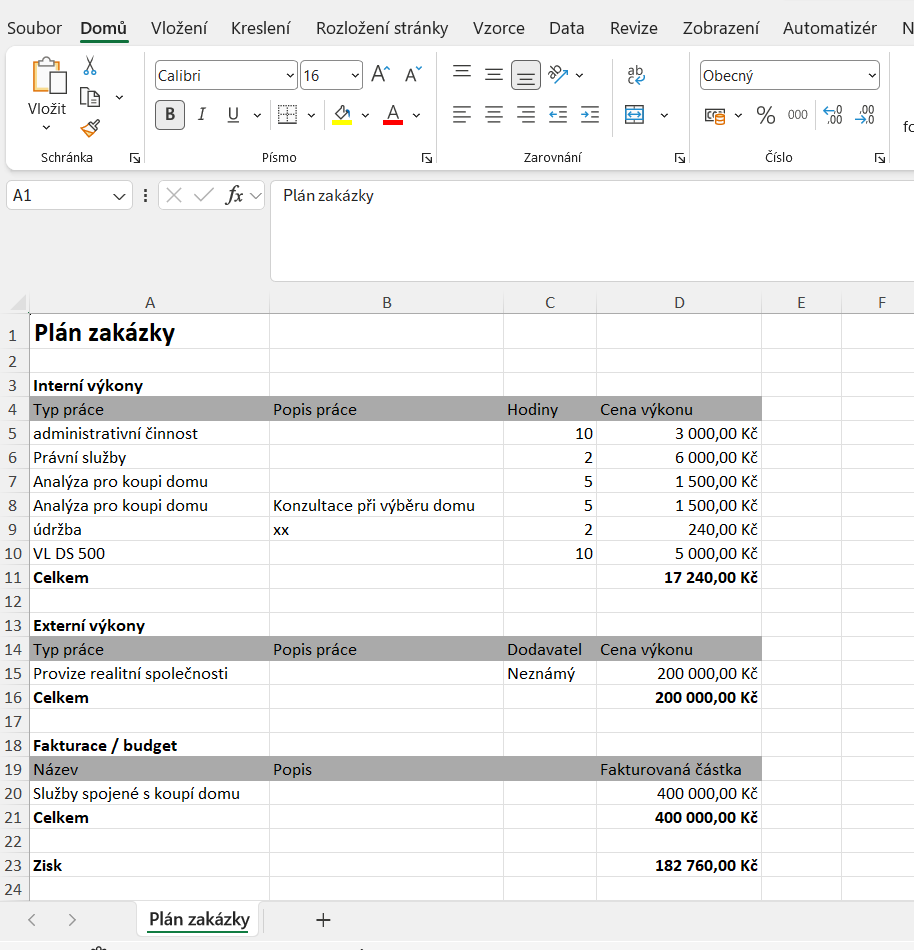The width and height of the screenshot is (914, 950).
Task: Apply Percent style format
Action: 766,115
